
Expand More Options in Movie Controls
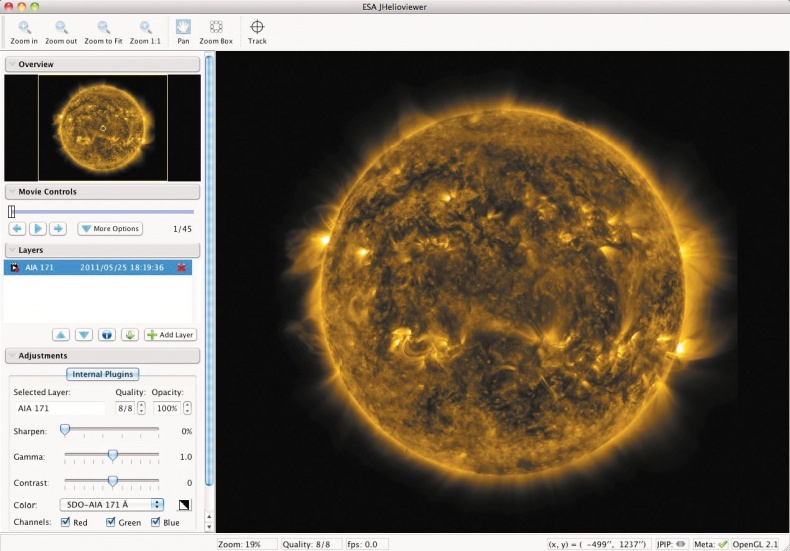(x=110, y=229)
